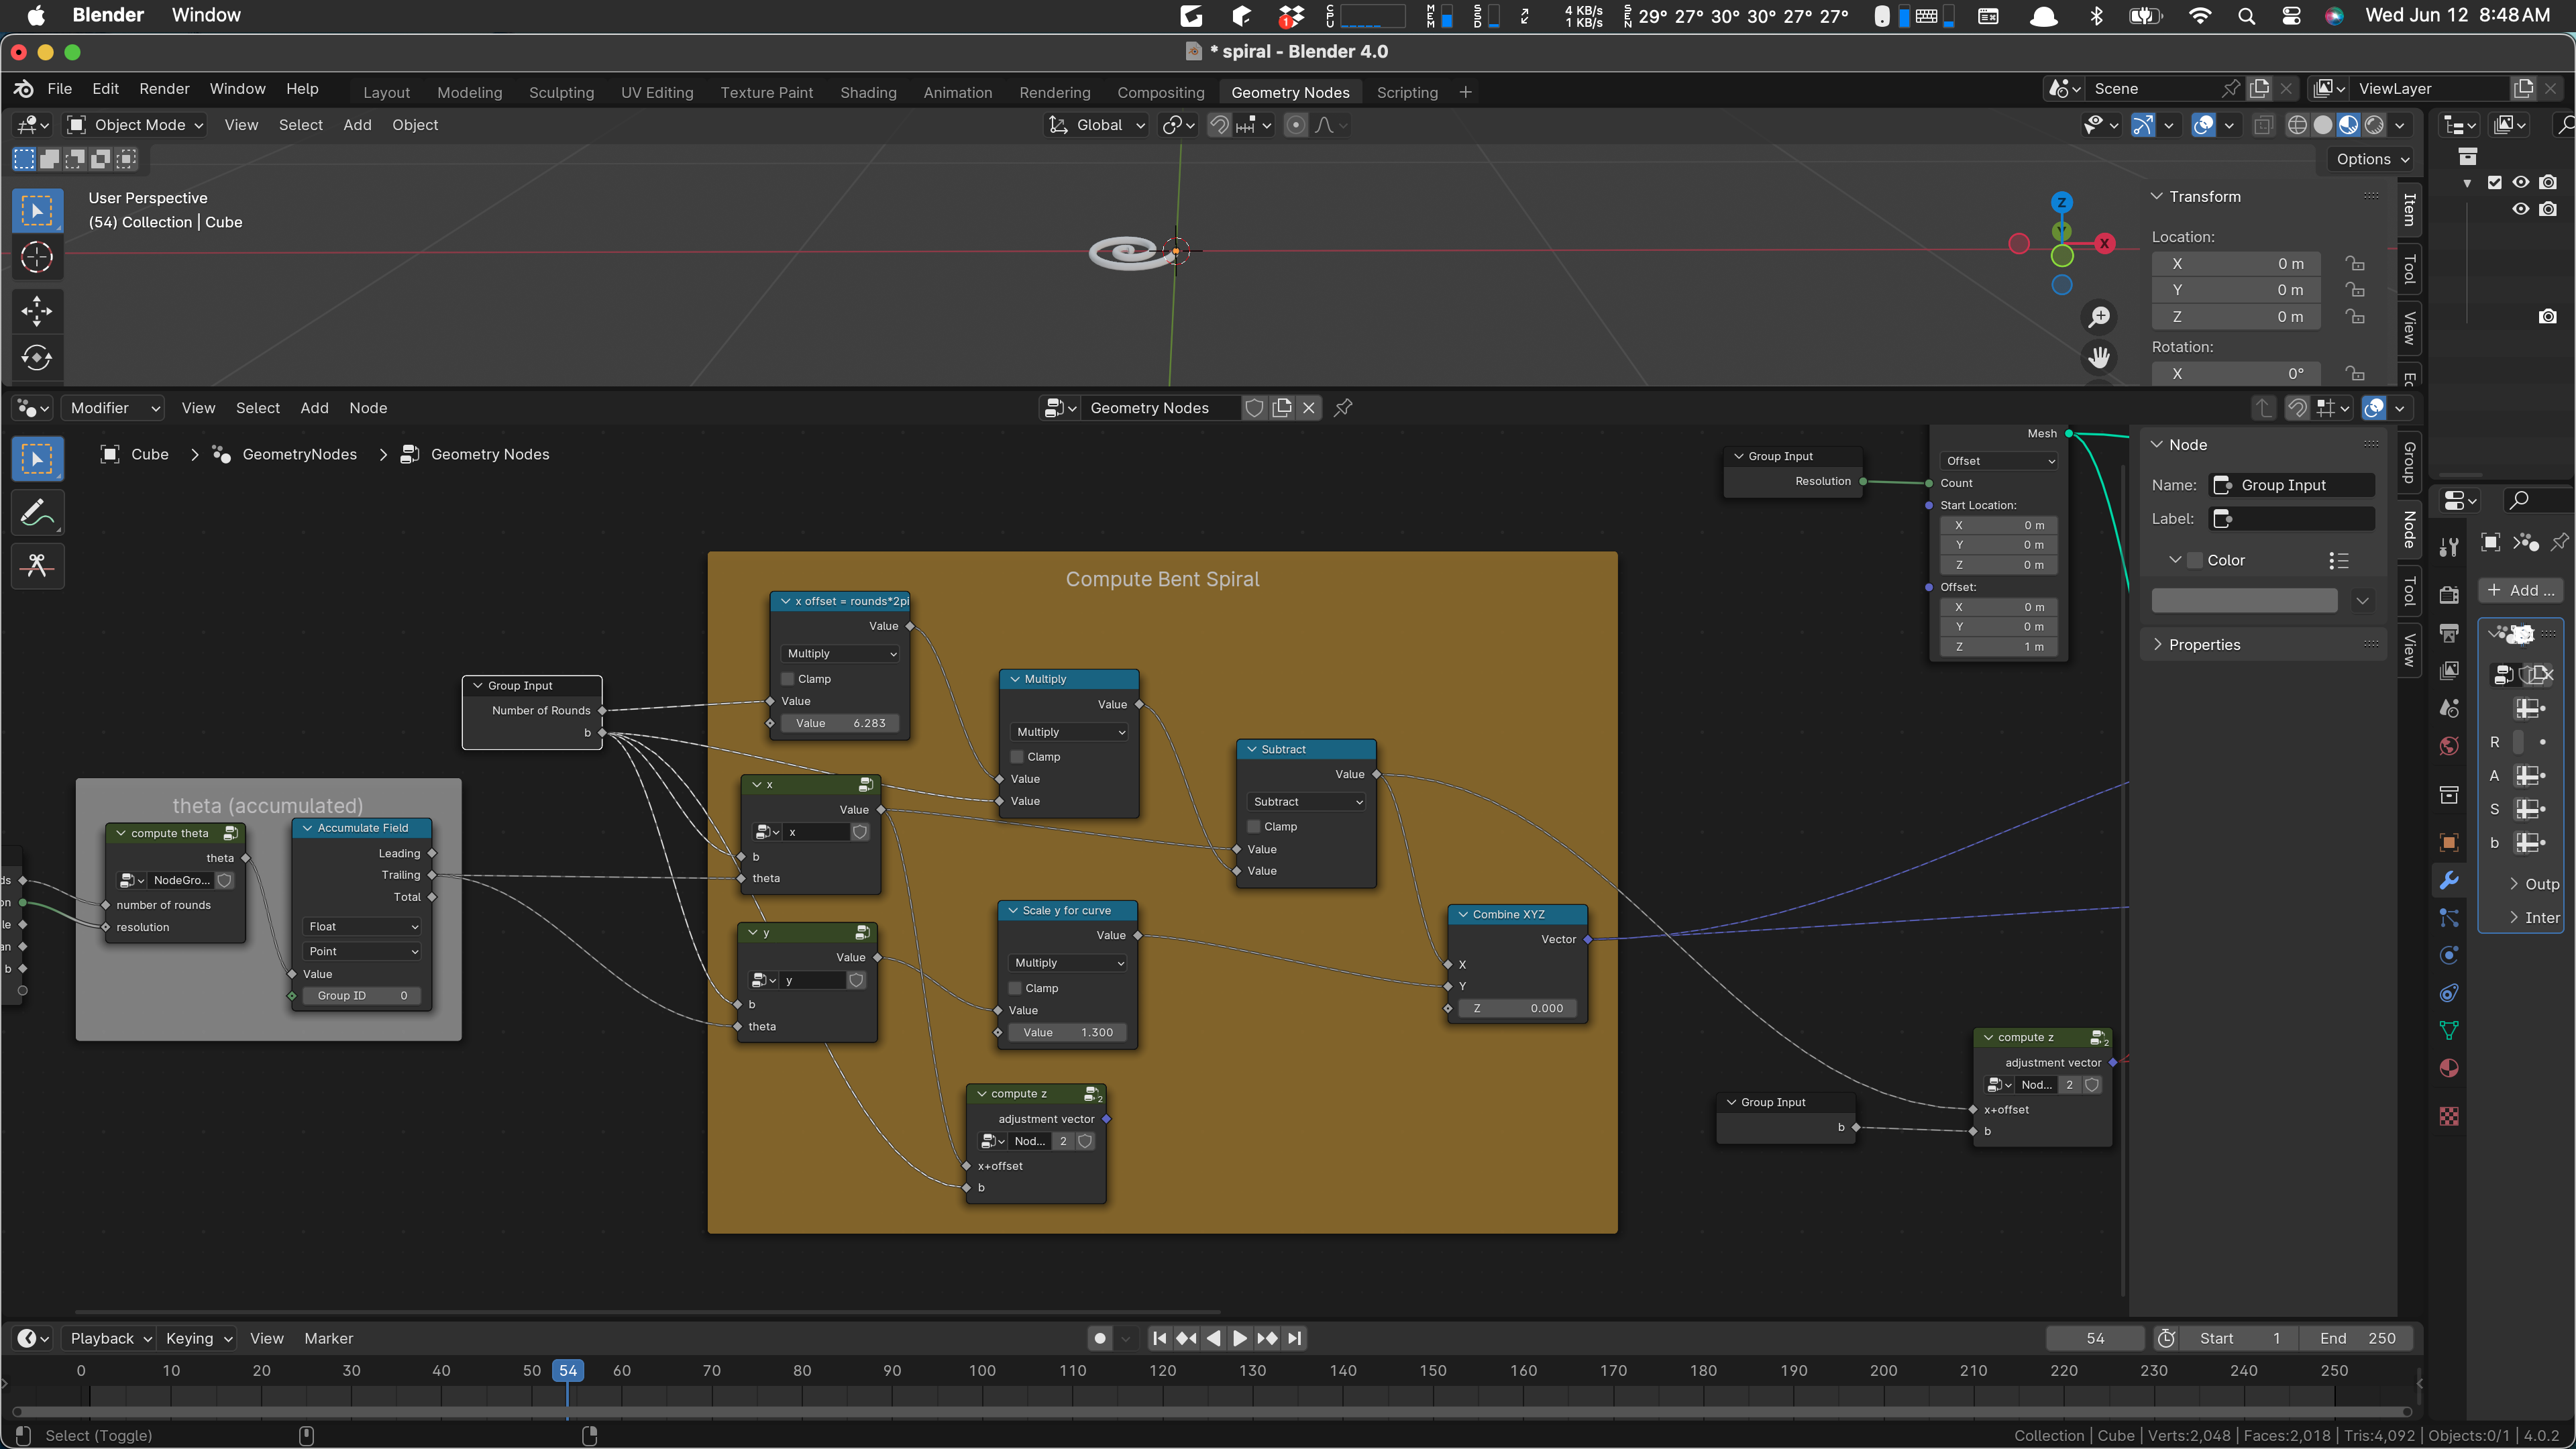Open the Object properties orange square tab
The width and height of the screenshot is (2576, 1449).
click(x=2449, y=842)
